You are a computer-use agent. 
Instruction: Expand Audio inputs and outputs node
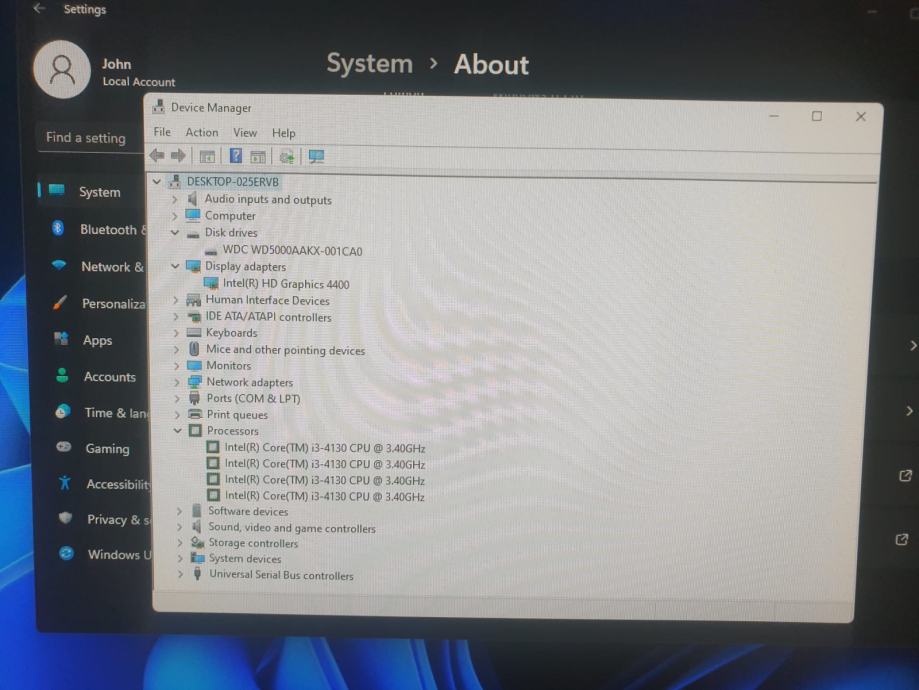pyautogui.click(x=174, y=199)
